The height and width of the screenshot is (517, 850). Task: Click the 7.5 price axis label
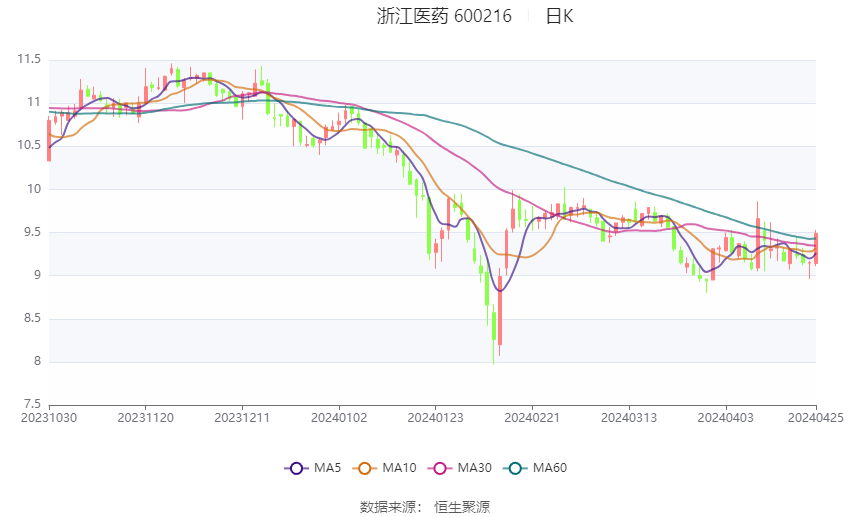[31, 405]
